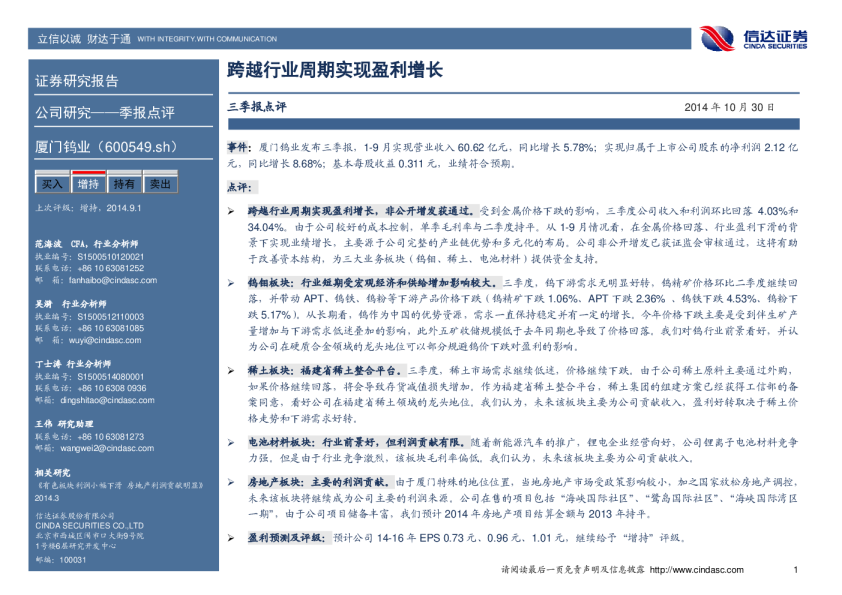Click the arrow bullet before 电池材料板块 paragraph
The image size is (842, 595).
tap(231, 442)
